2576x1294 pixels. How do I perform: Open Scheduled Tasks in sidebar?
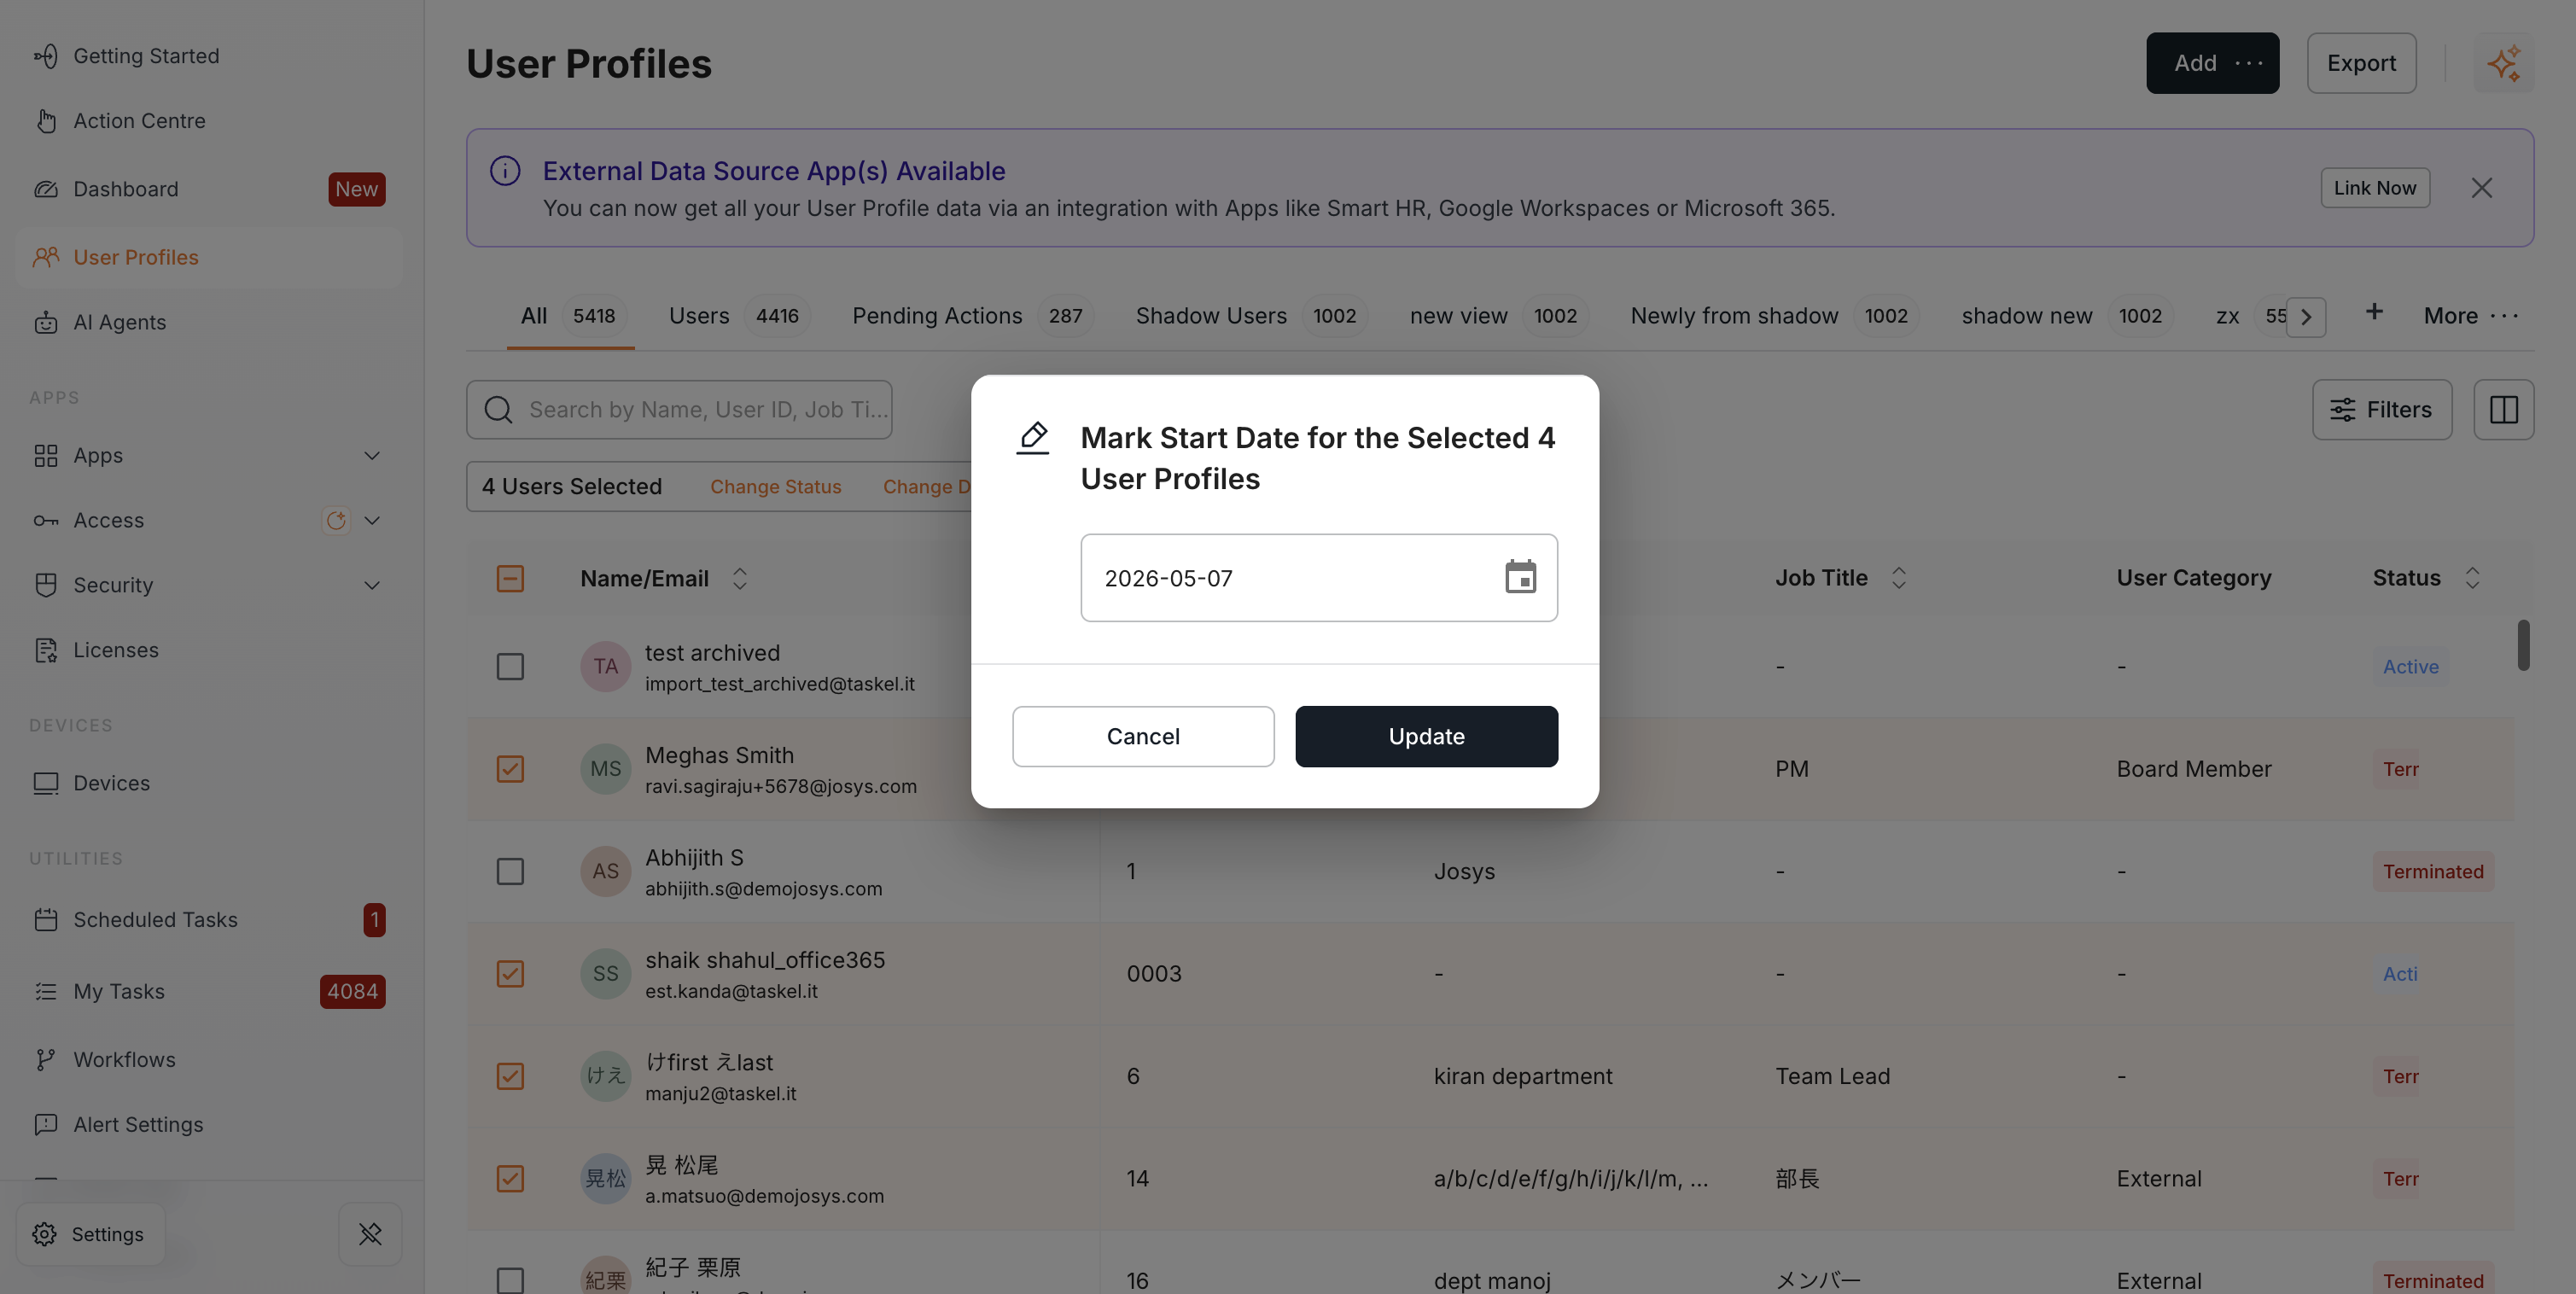click(x=155, y=919)
